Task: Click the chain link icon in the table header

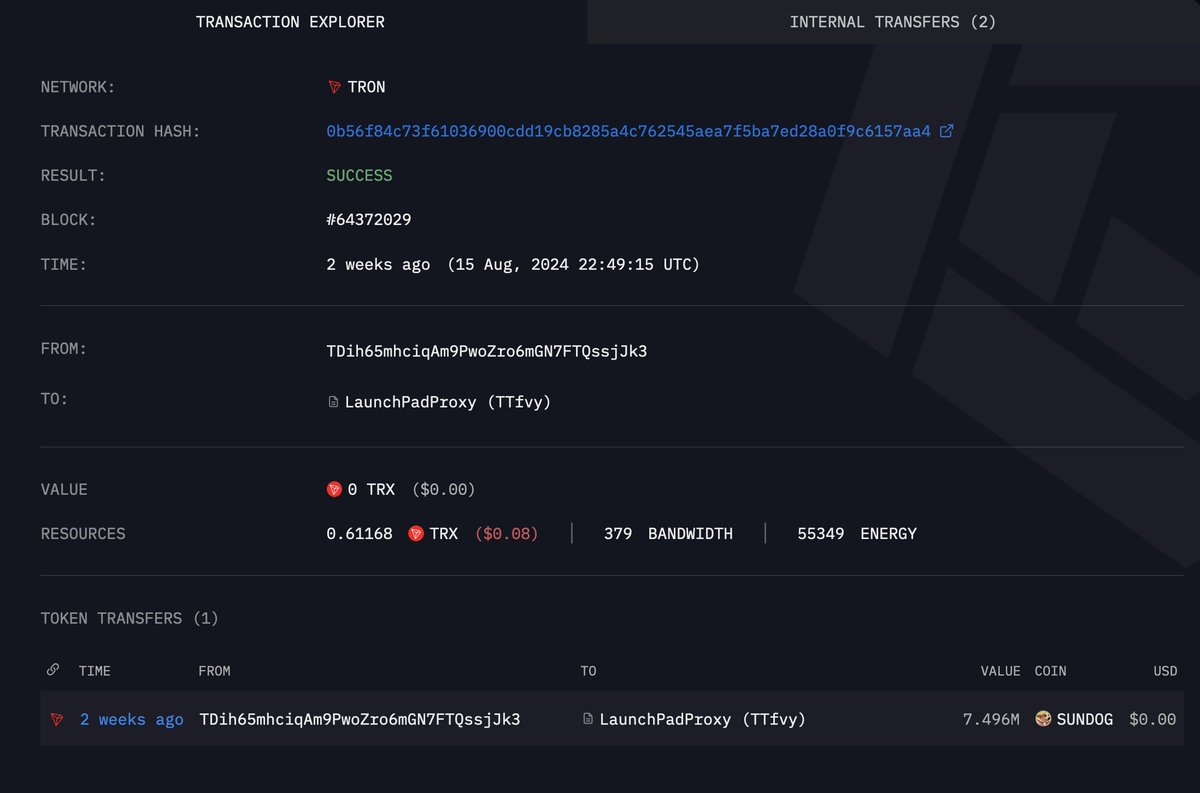Action: (x=52, y=670)
